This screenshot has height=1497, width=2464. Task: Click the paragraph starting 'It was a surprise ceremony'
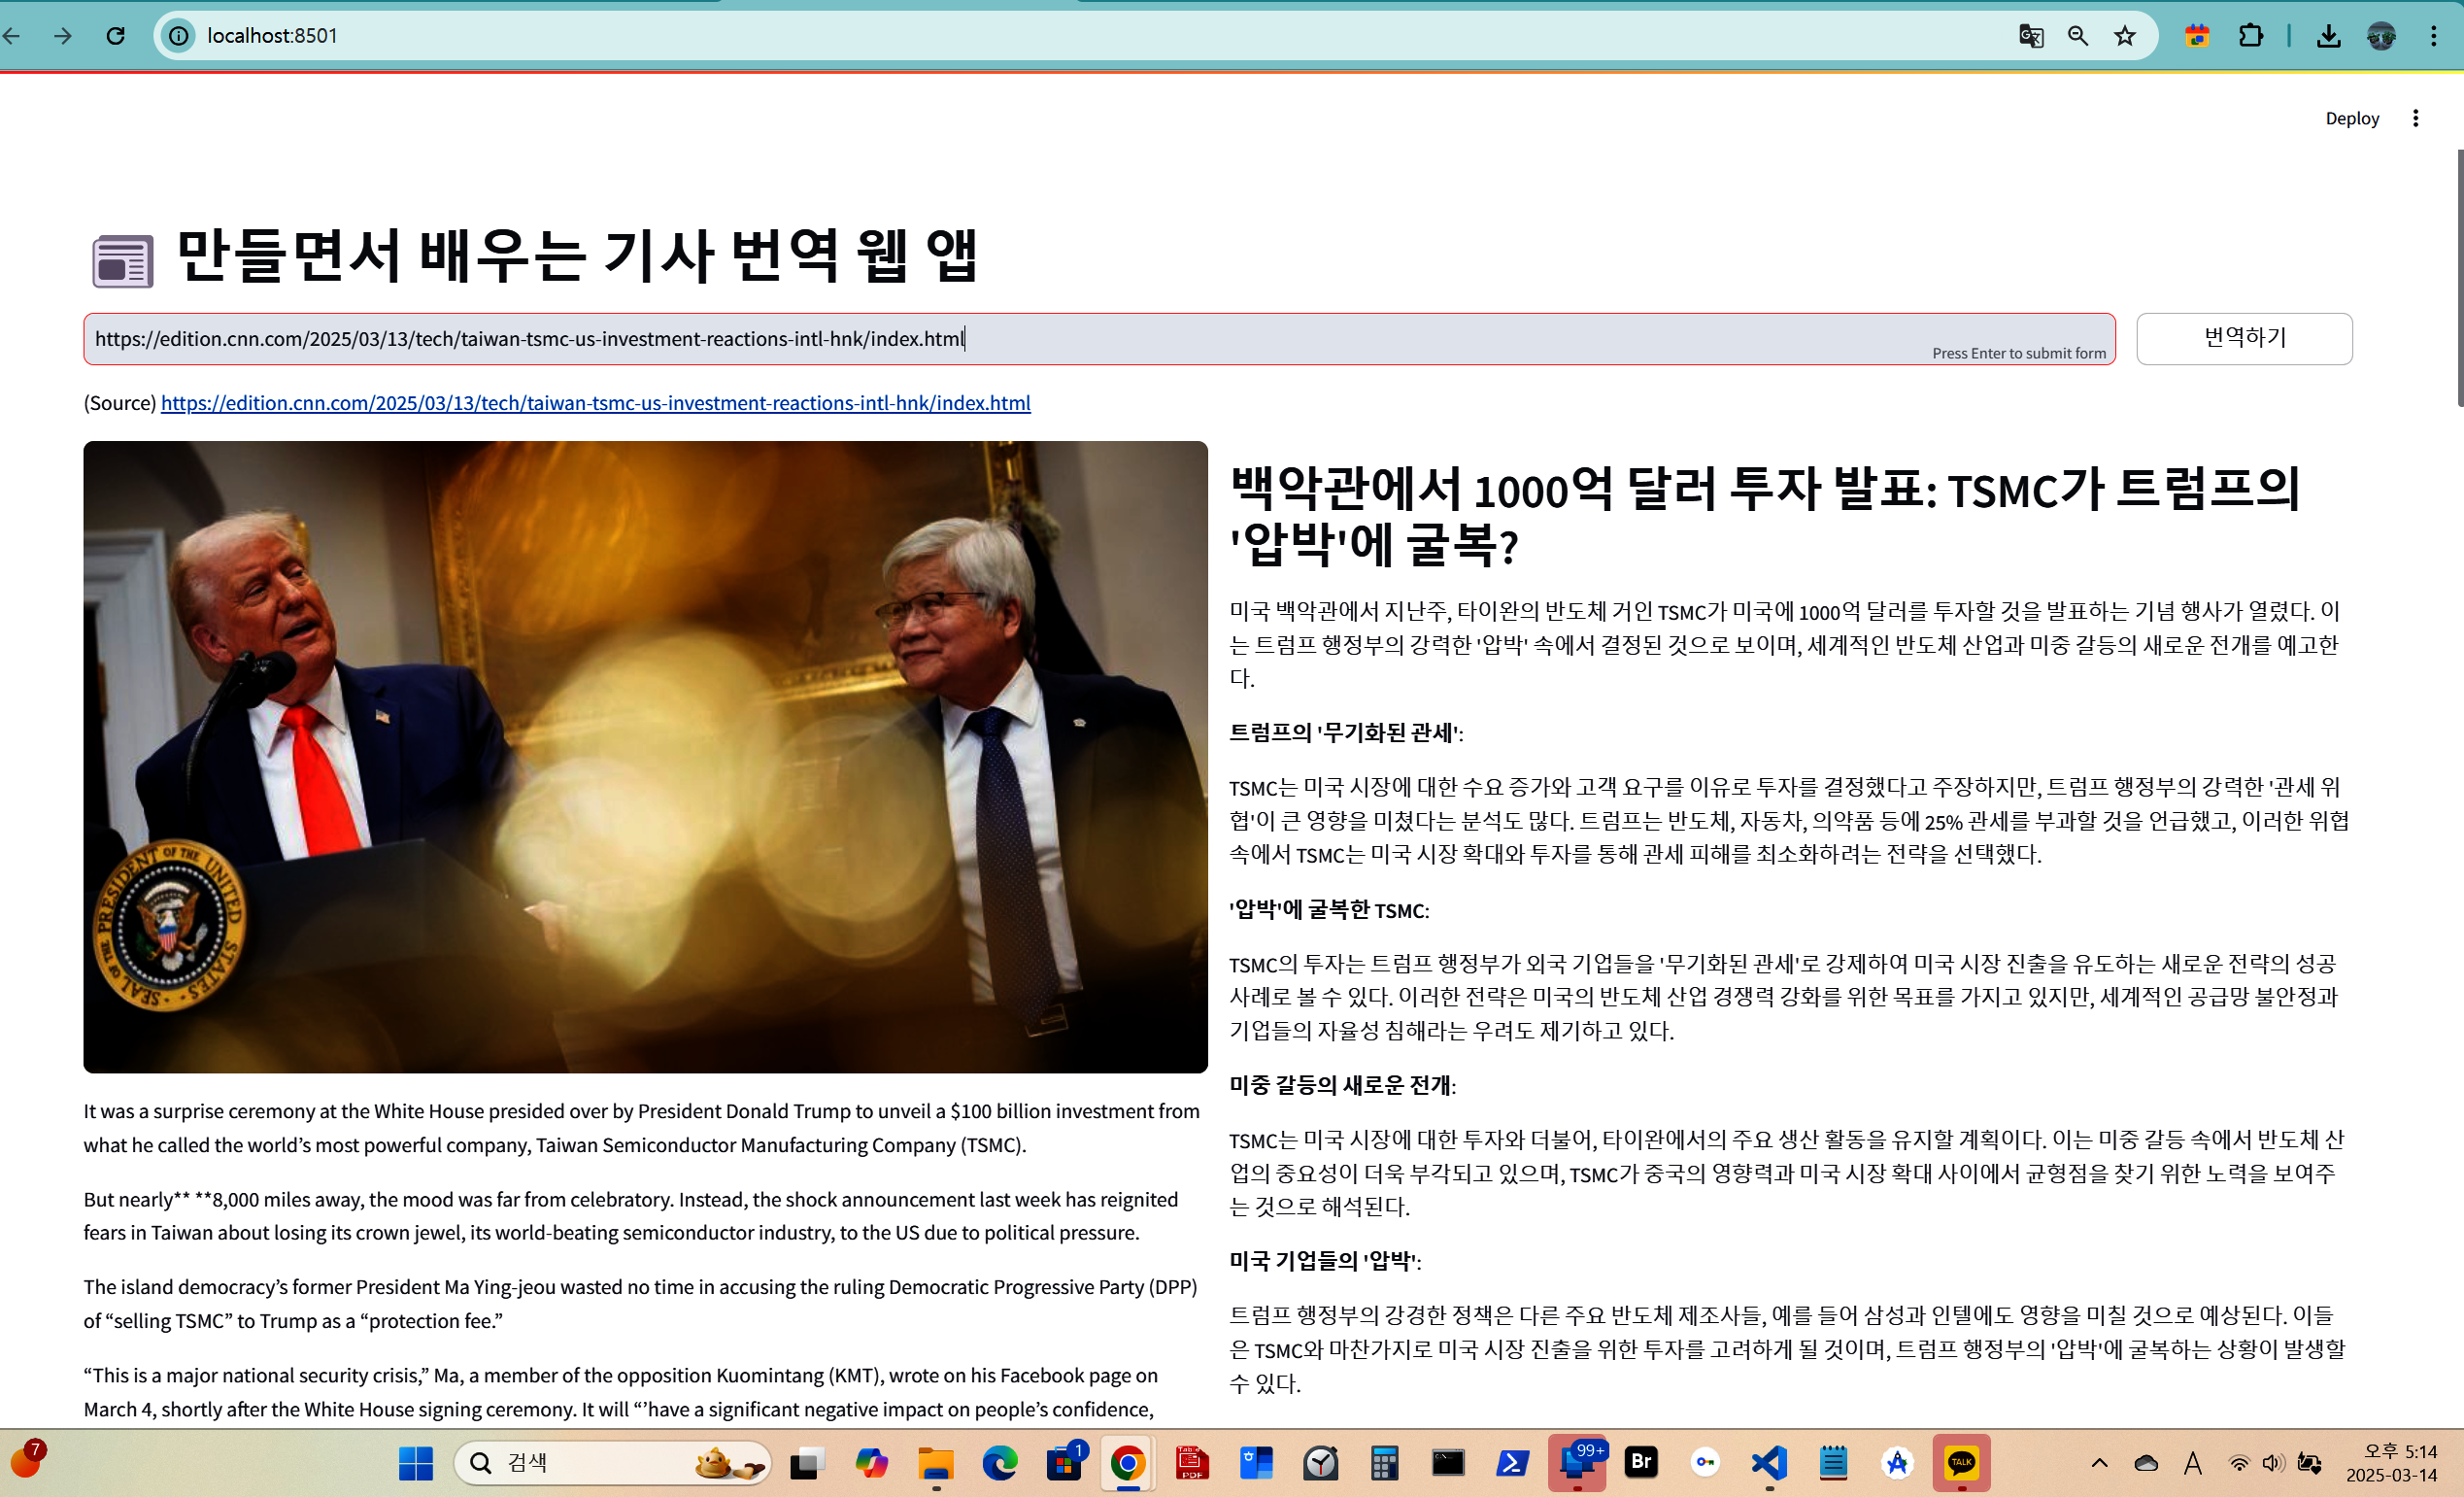[x=642, y=1127]
